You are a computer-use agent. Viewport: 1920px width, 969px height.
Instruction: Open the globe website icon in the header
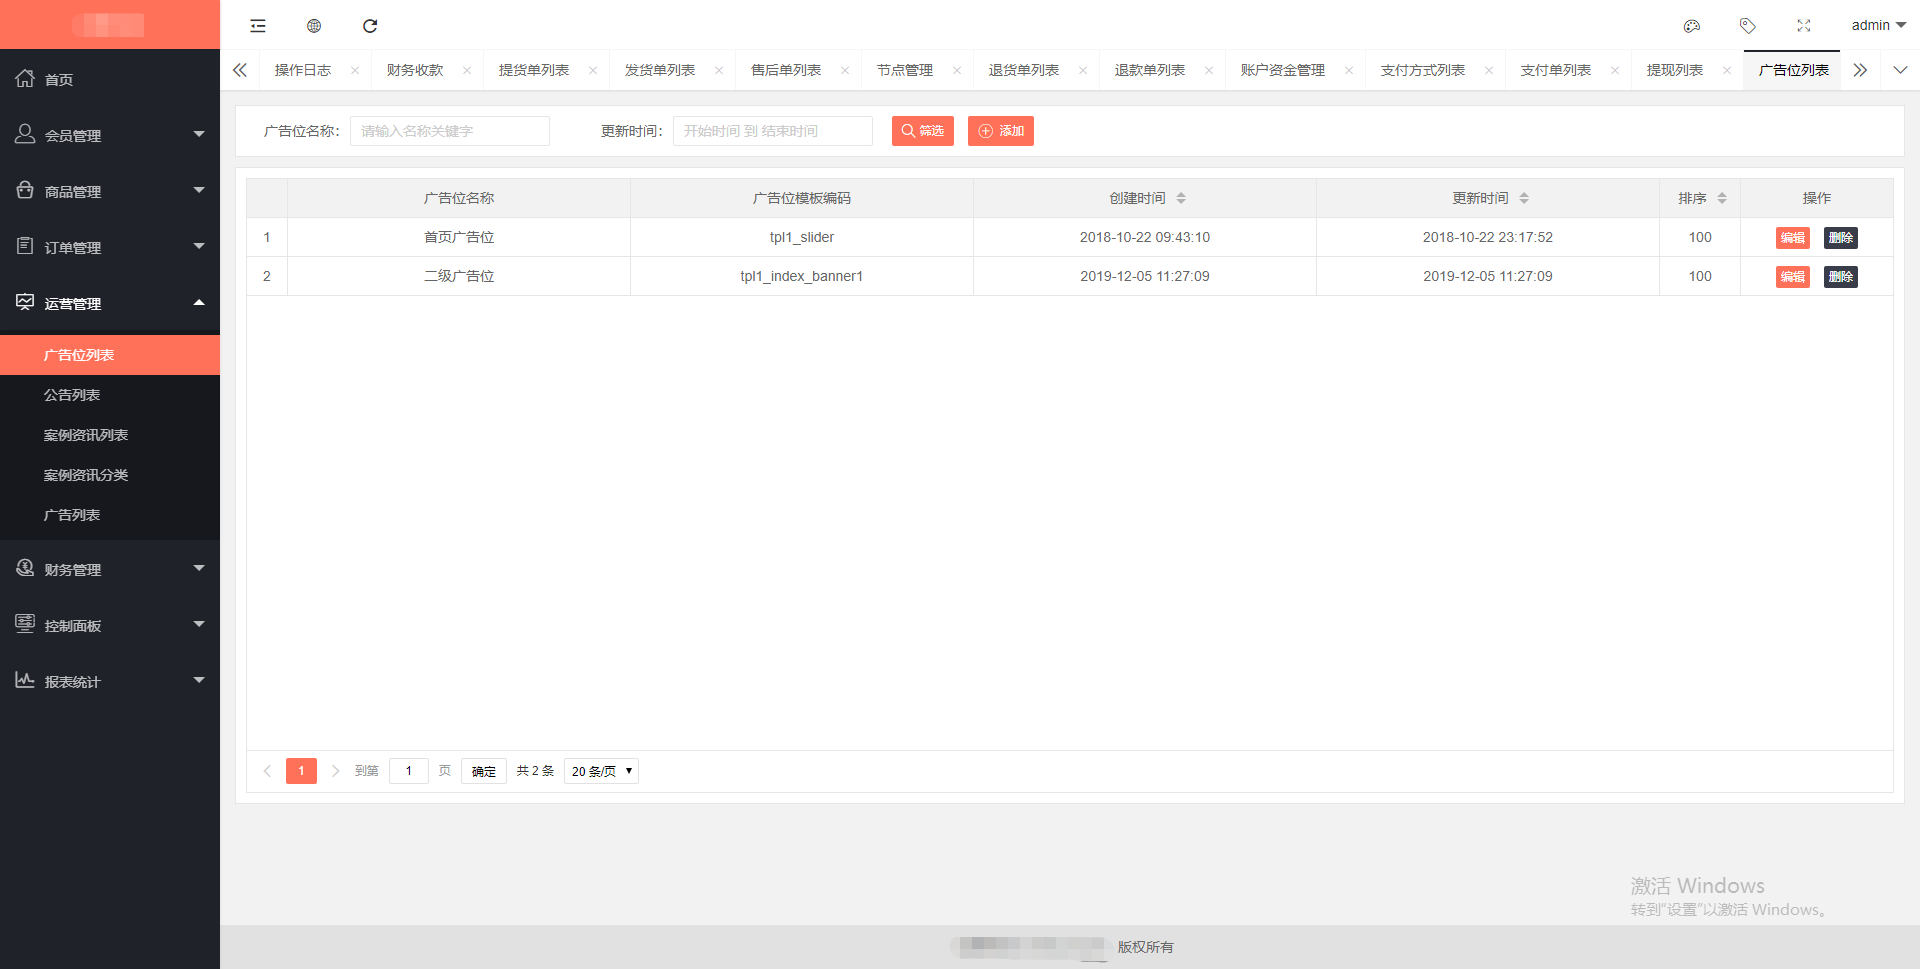(314, 26)
